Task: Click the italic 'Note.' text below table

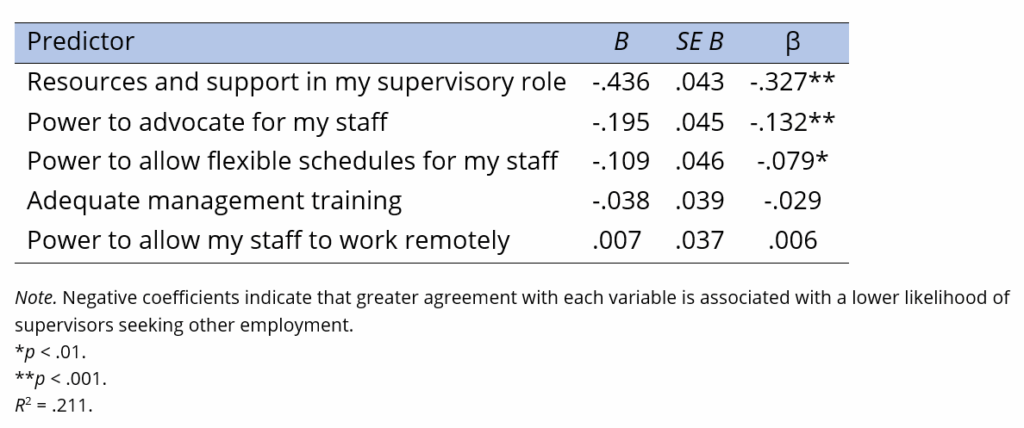Action: tap(34, 297)
